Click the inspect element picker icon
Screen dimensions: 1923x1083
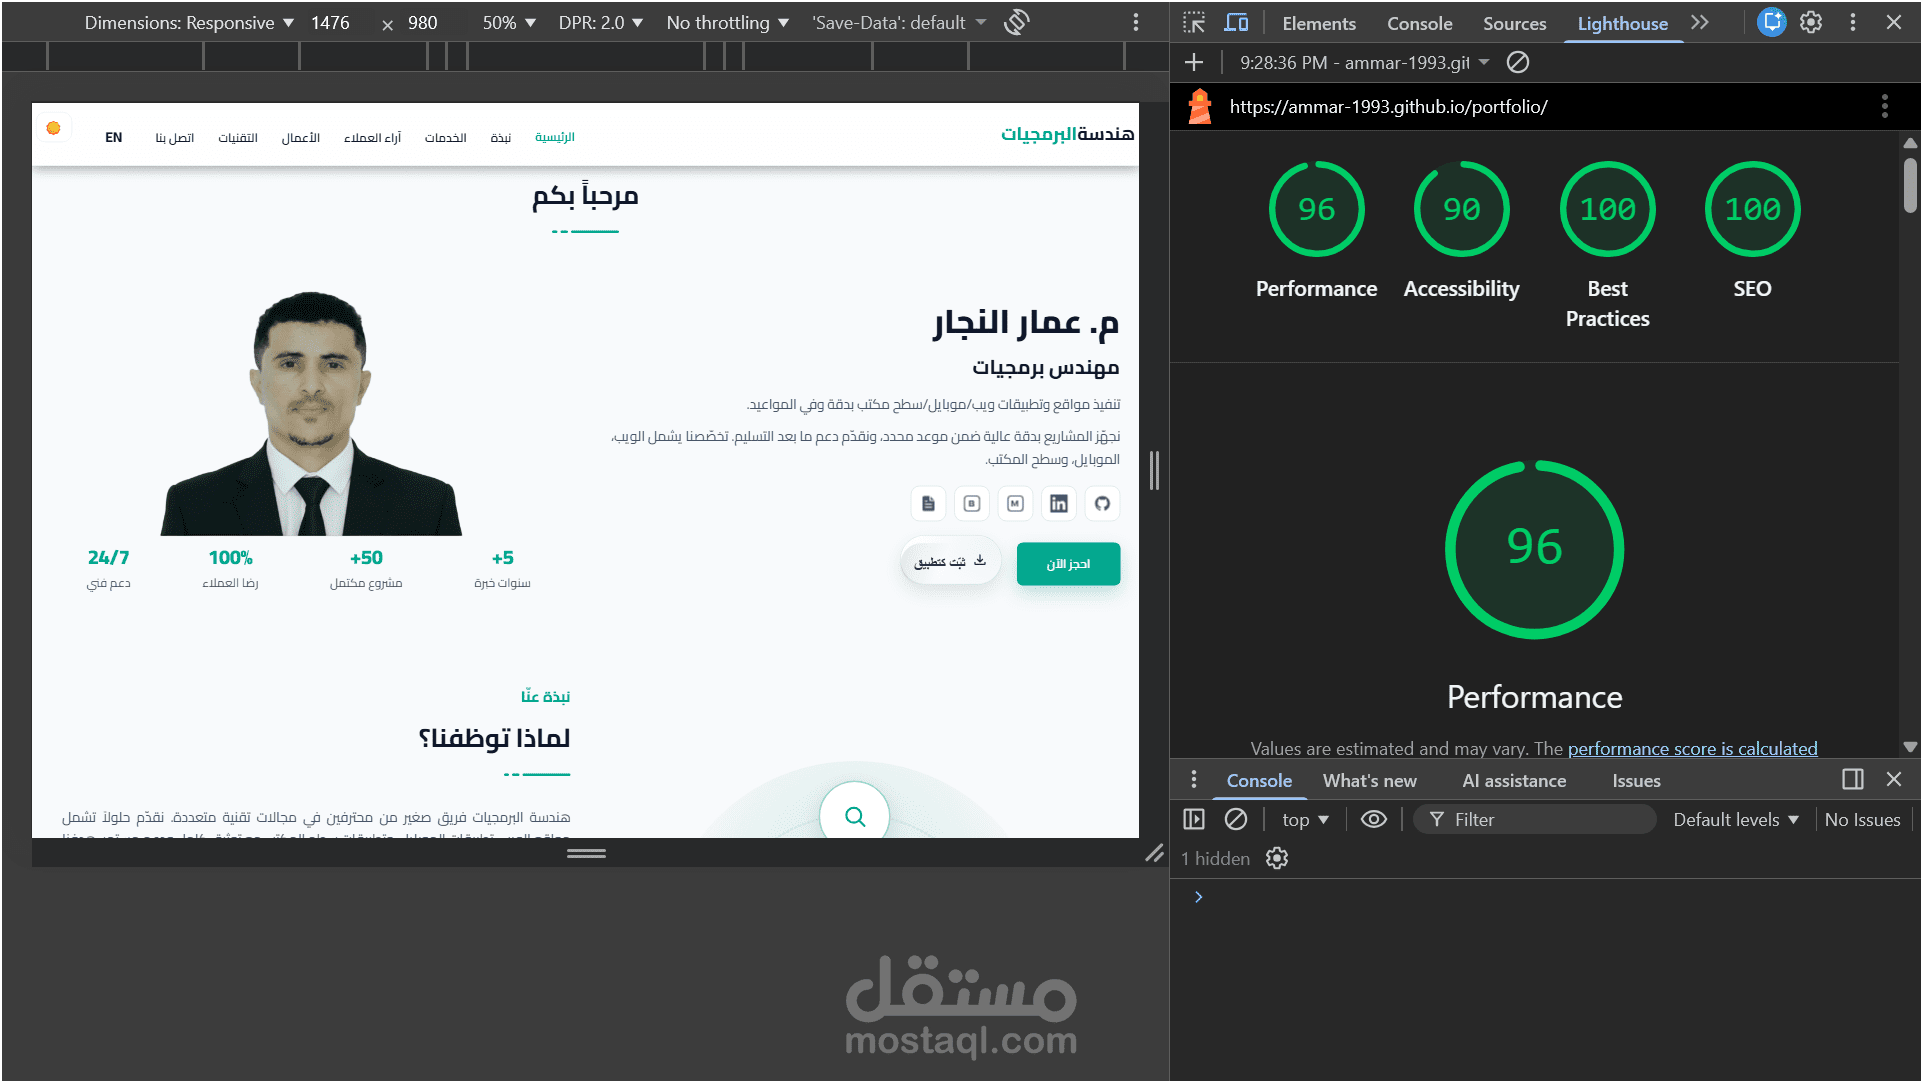click(x=1194, y=22)
